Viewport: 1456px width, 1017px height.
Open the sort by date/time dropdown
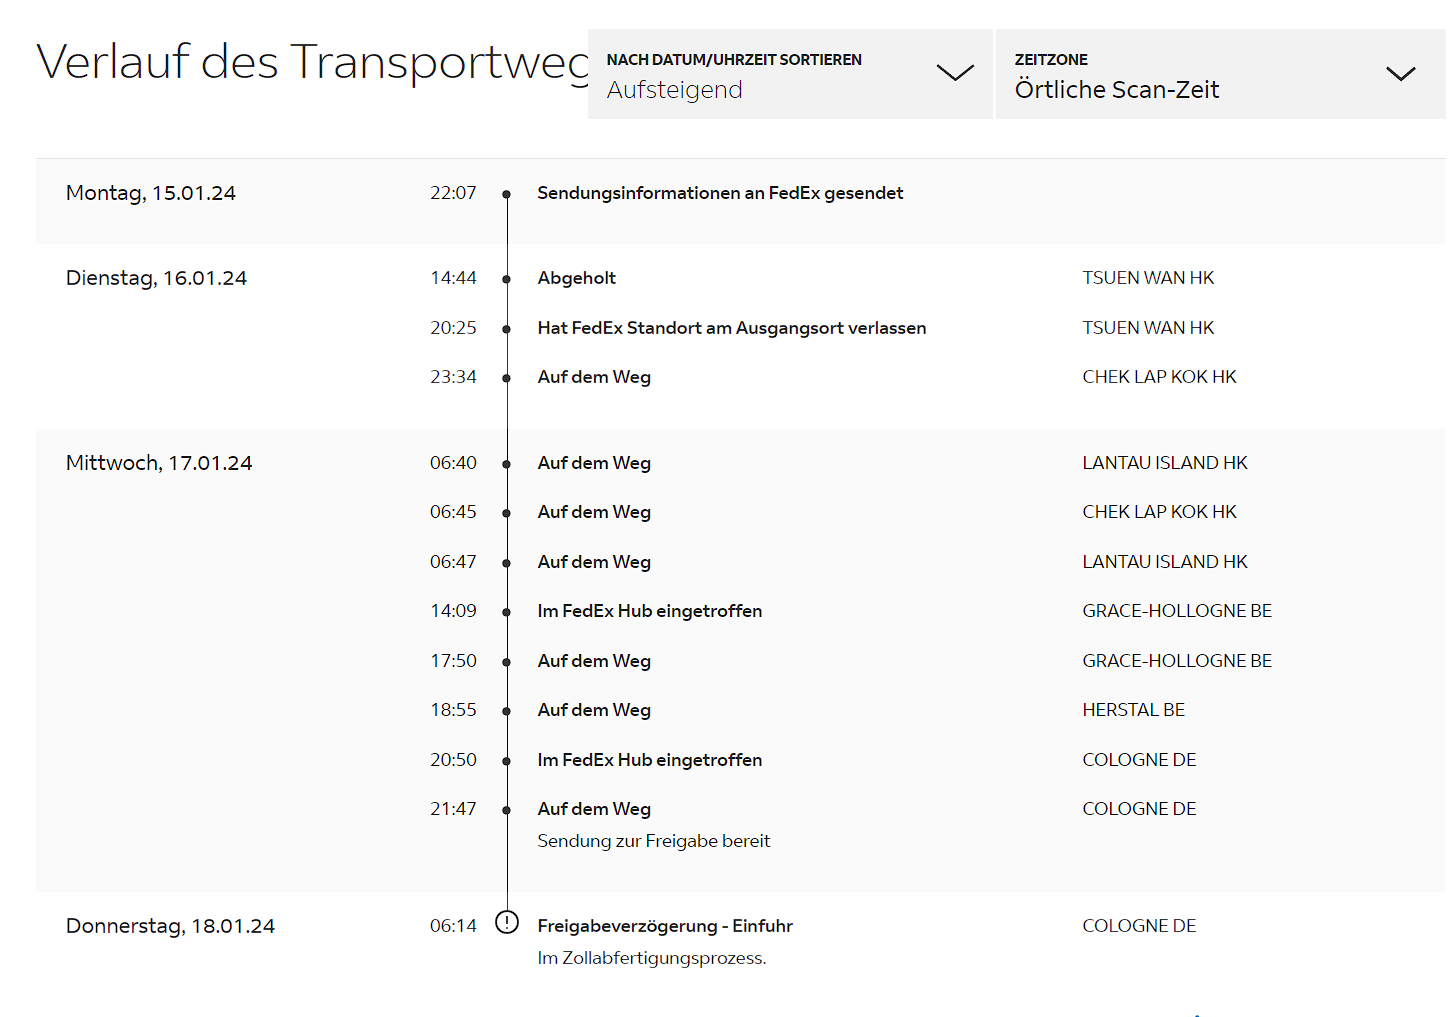pyautogui.click(x=789, y=75)
